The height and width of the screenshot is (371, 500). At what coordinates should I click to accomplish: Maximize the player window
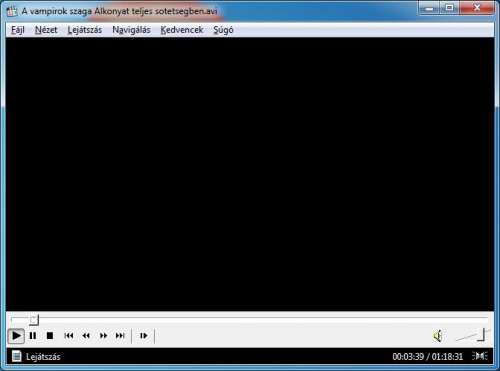[449, 8]
